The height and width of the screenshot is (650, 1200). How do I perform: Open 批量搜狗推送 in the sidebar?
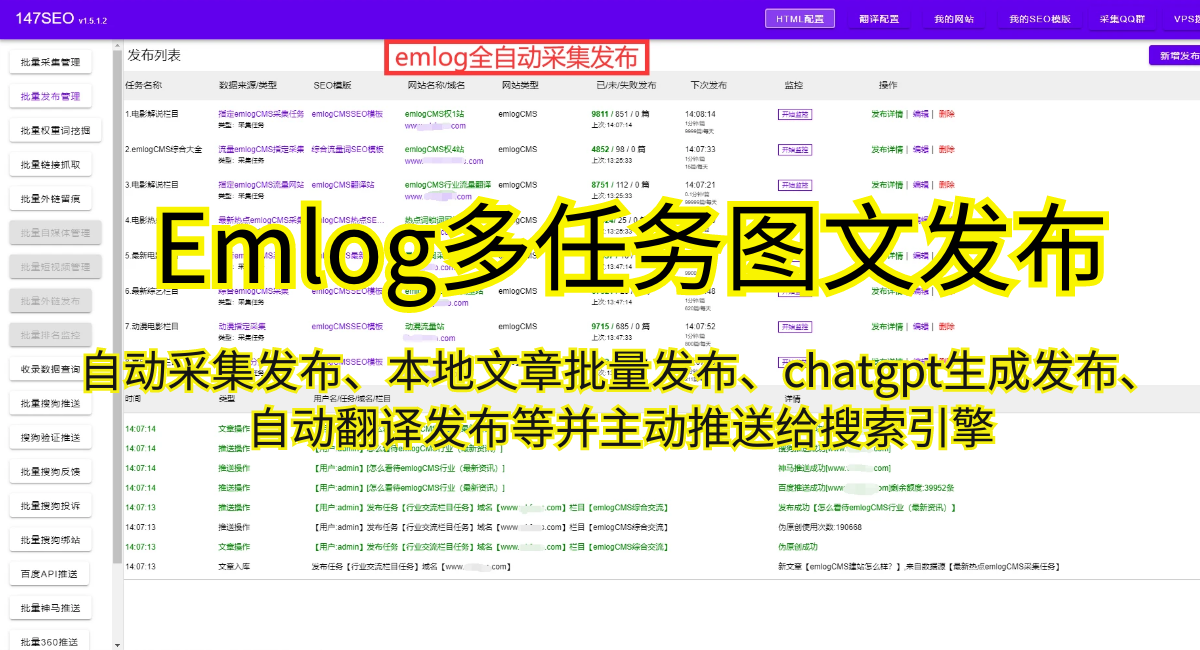(x=50, y=403)
